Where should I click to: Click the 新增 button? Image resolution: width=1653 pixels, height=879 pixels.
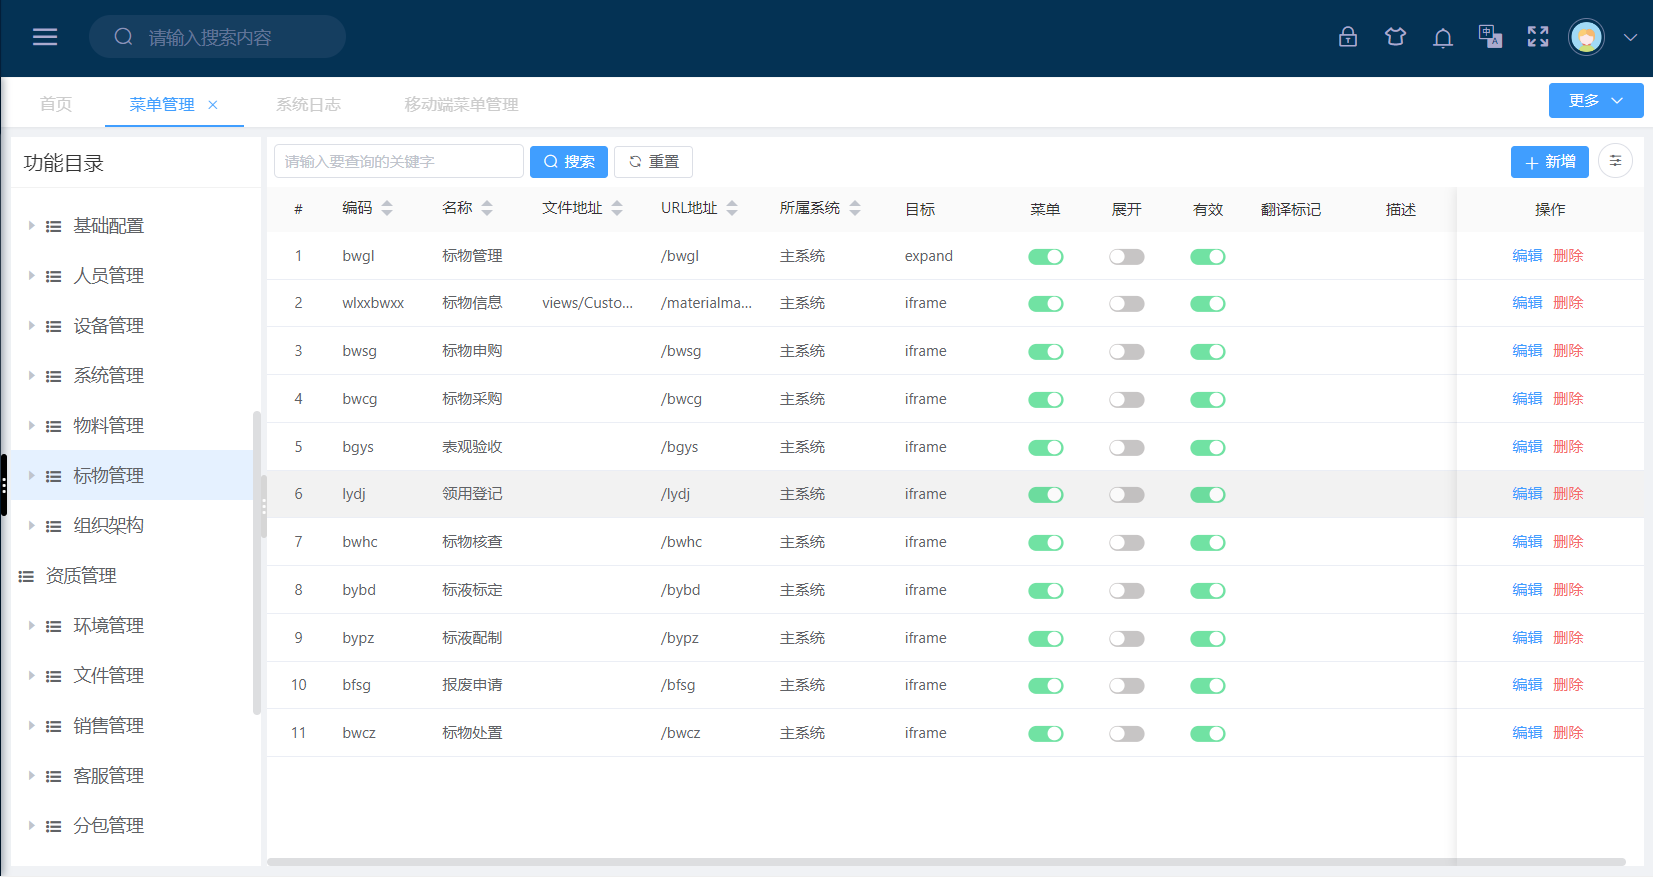(1550, 161)
